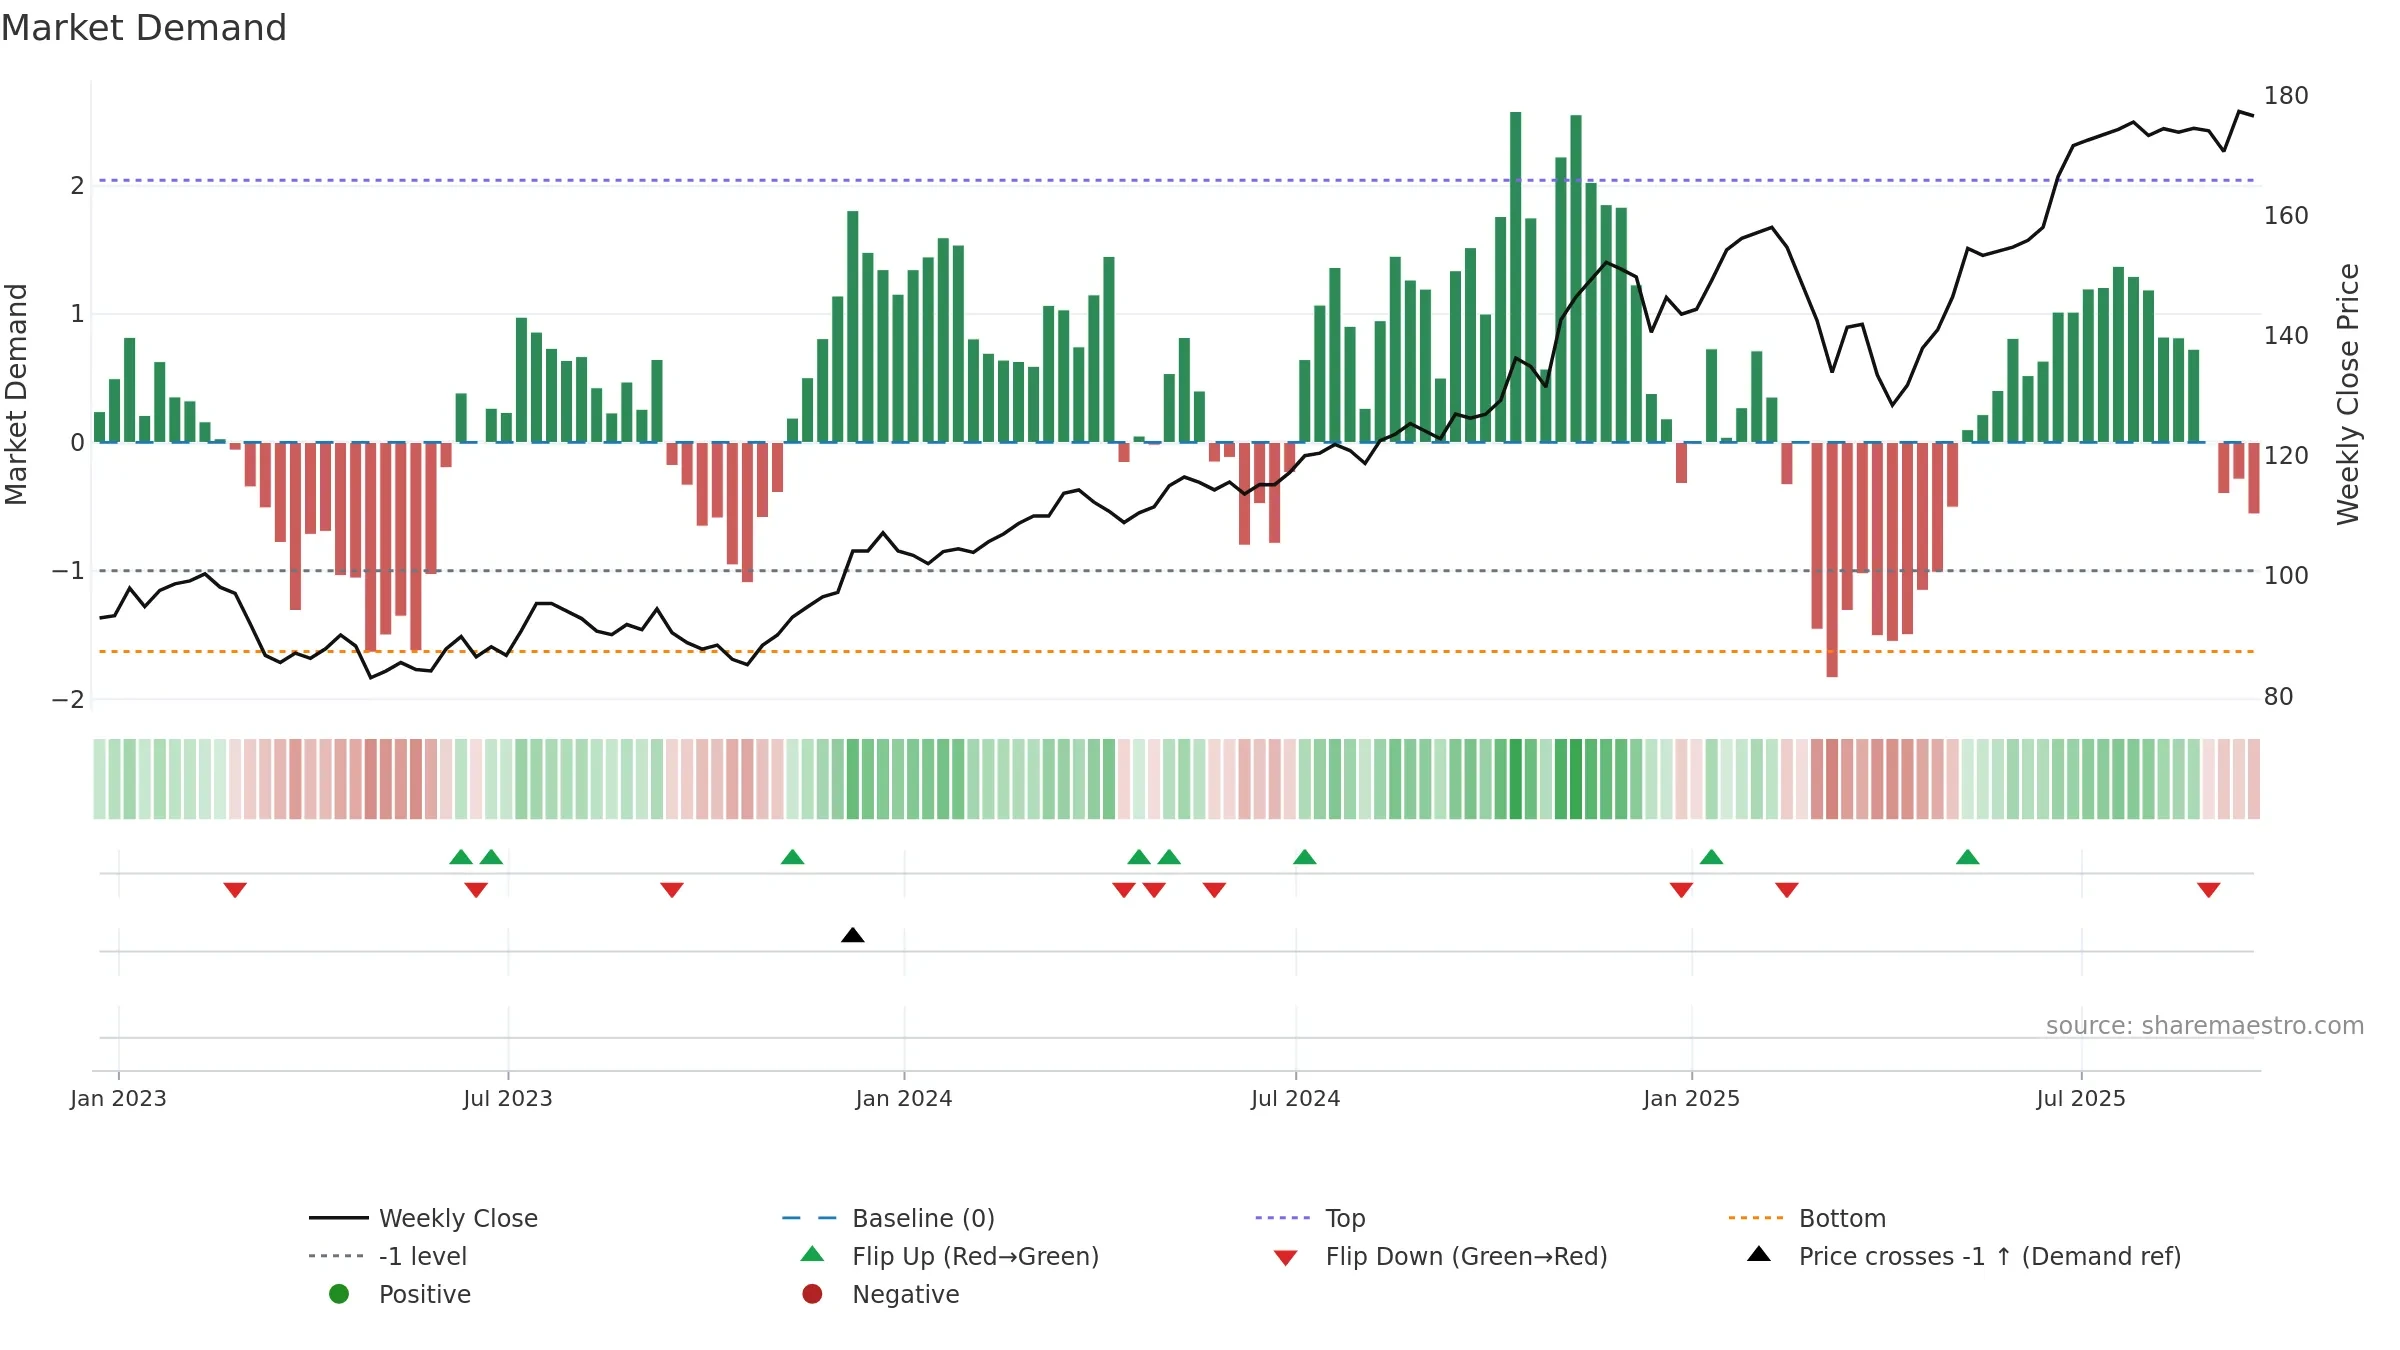Click the Bottom legend entry
Screen dimensions: 2400x1350
1807,1218
